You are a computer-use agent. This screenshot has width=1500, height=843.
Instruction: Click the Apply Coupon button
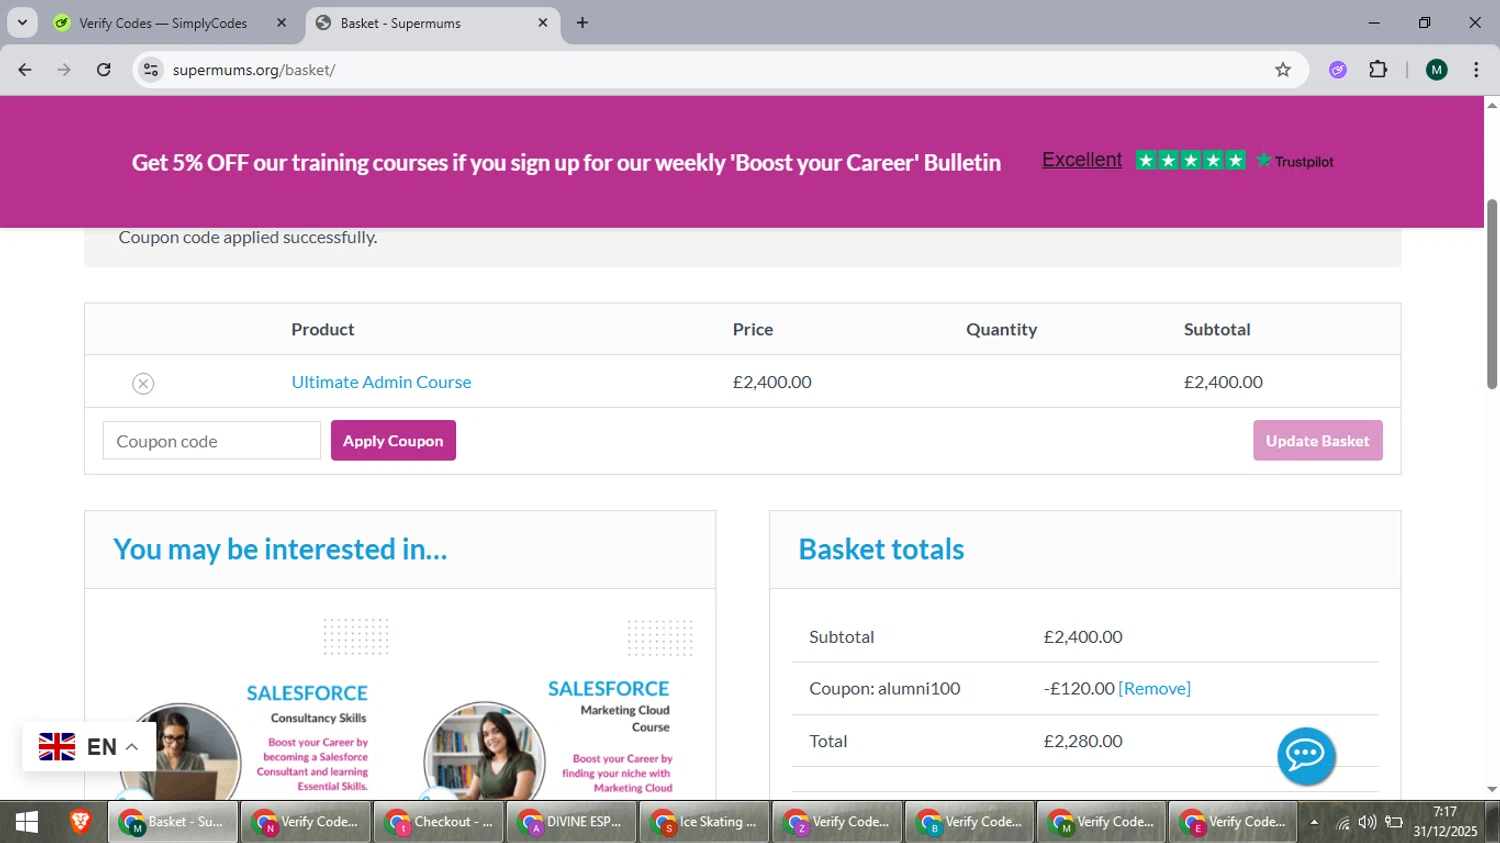tap(393, 441)
